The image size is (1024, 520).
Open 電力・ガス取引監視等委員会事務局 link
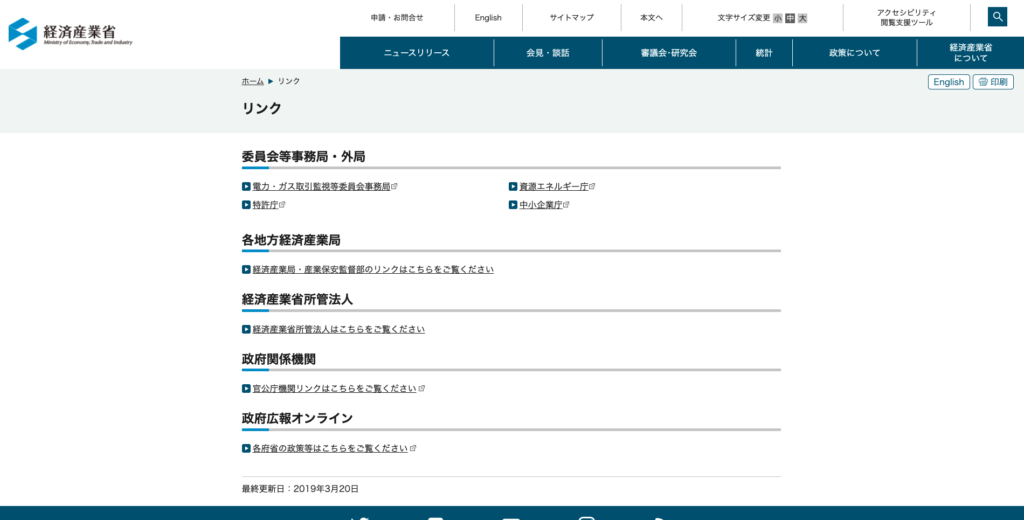[x=321, y=187]
